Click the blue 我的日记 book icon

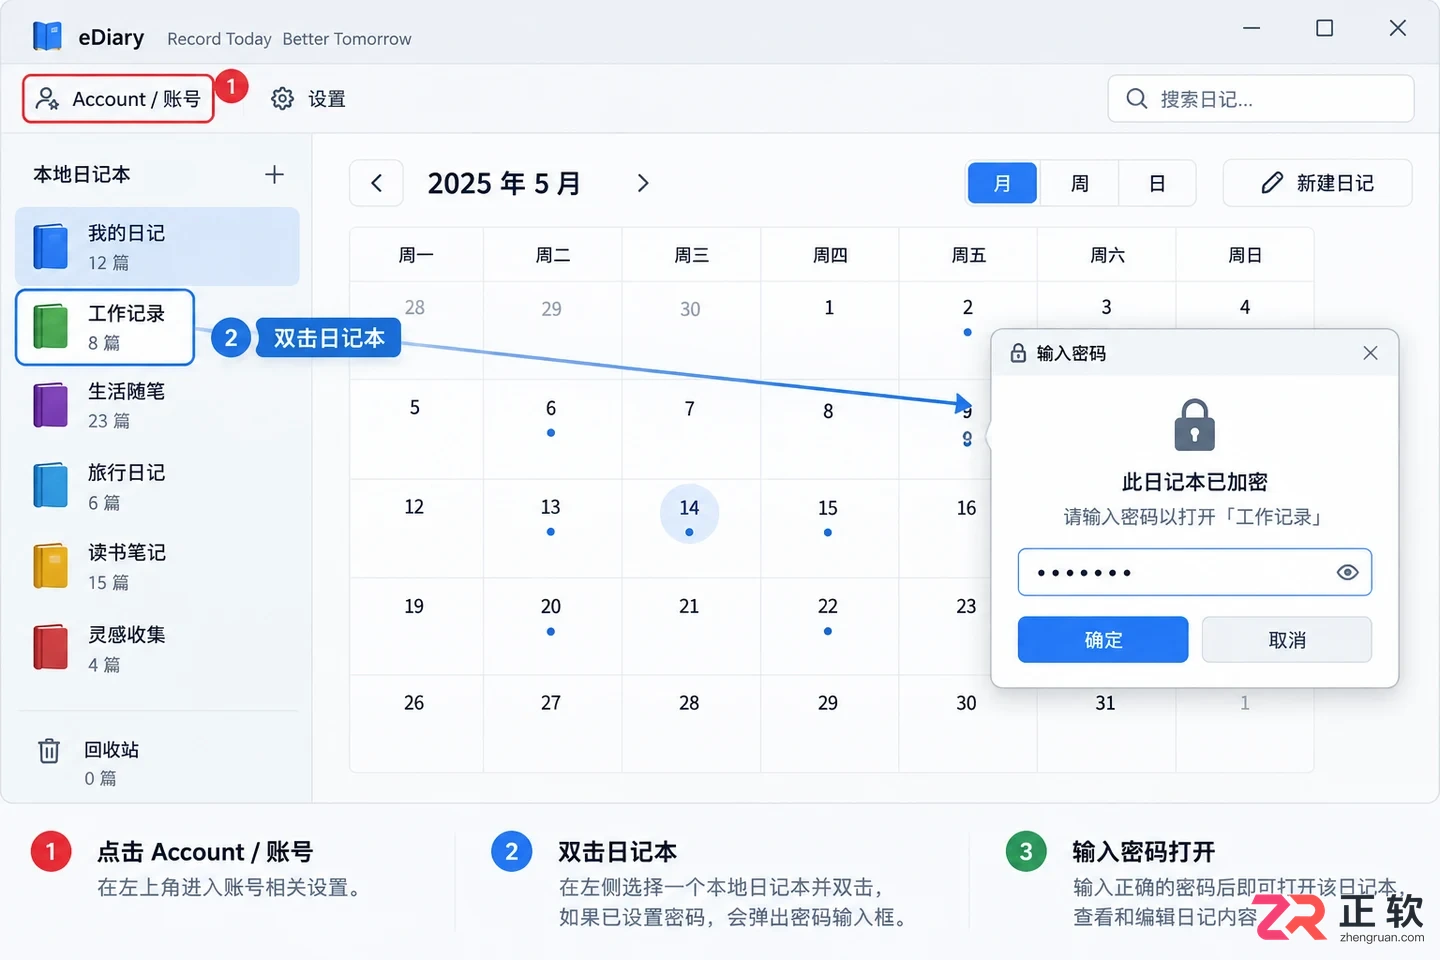coord(50,247)
